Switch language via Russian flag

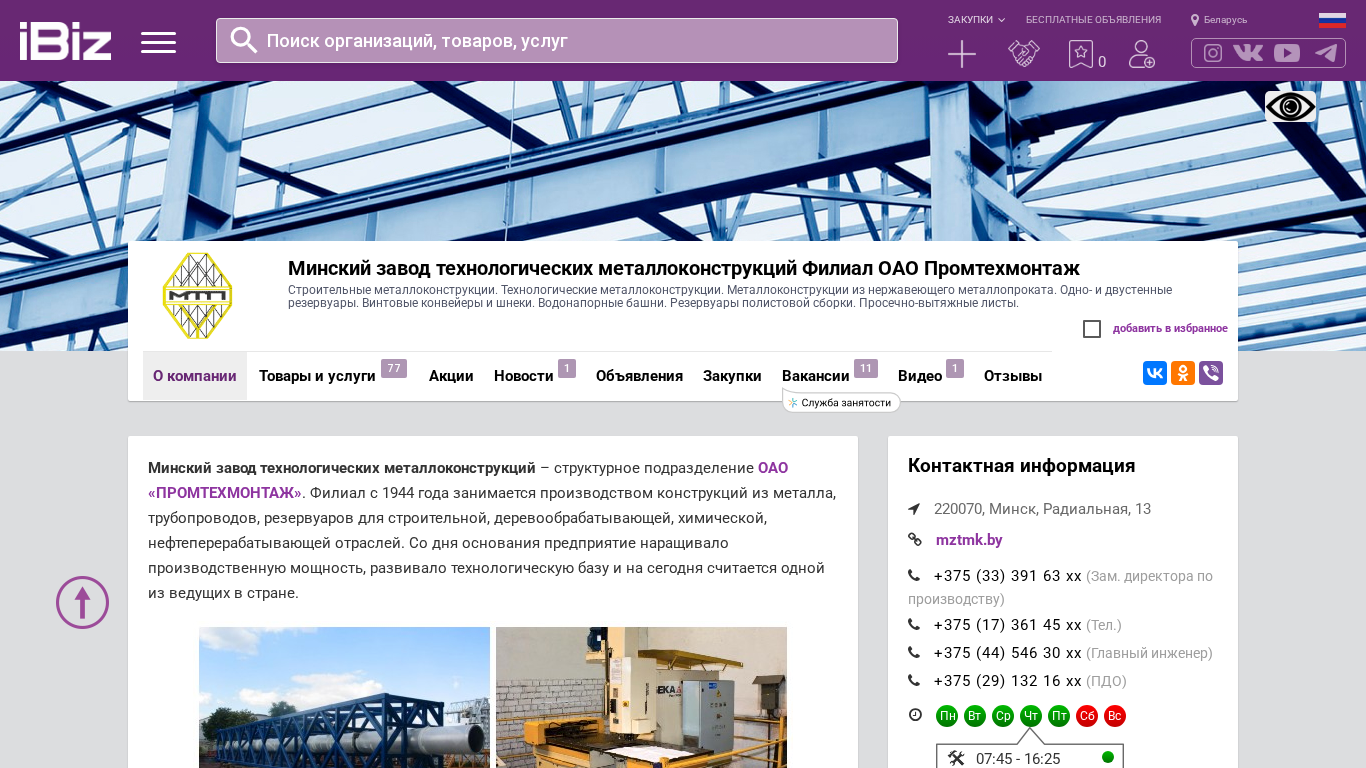(1332, 20)
